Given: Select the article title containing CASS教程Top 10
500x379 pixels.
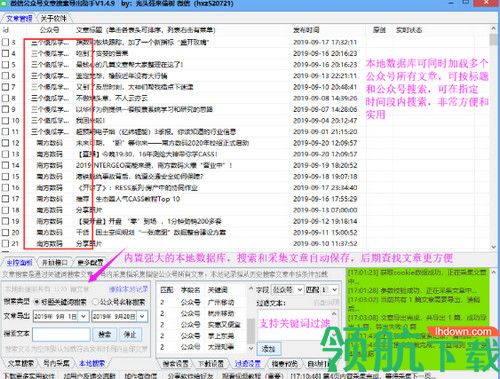Looking at the screenshot, I should pyautogui.click(x=128, y=199).
